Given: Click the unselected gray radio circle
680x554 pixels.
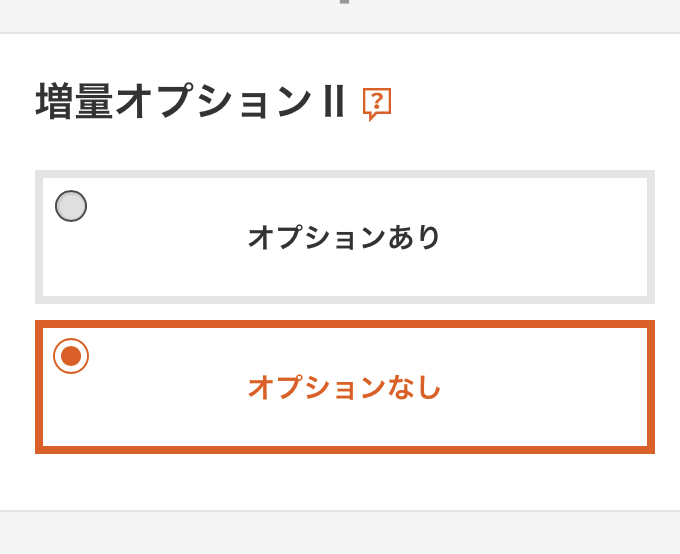Looking at the screenshot, I should [71, 206].
